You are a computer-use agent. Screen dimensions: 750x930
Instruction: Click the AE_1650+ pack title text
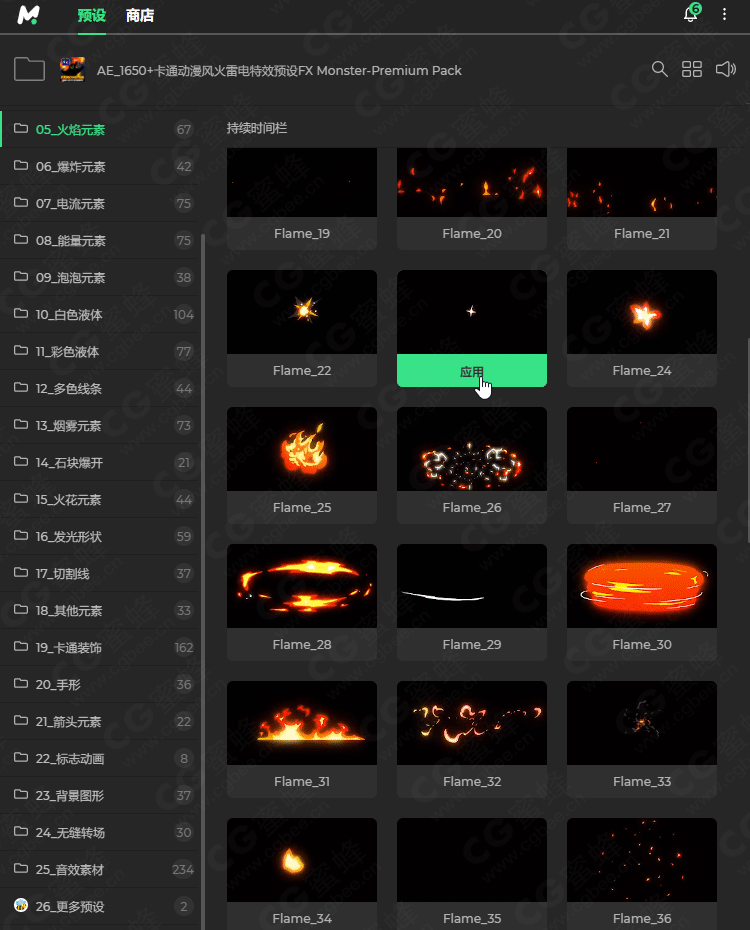click(279, 71)
